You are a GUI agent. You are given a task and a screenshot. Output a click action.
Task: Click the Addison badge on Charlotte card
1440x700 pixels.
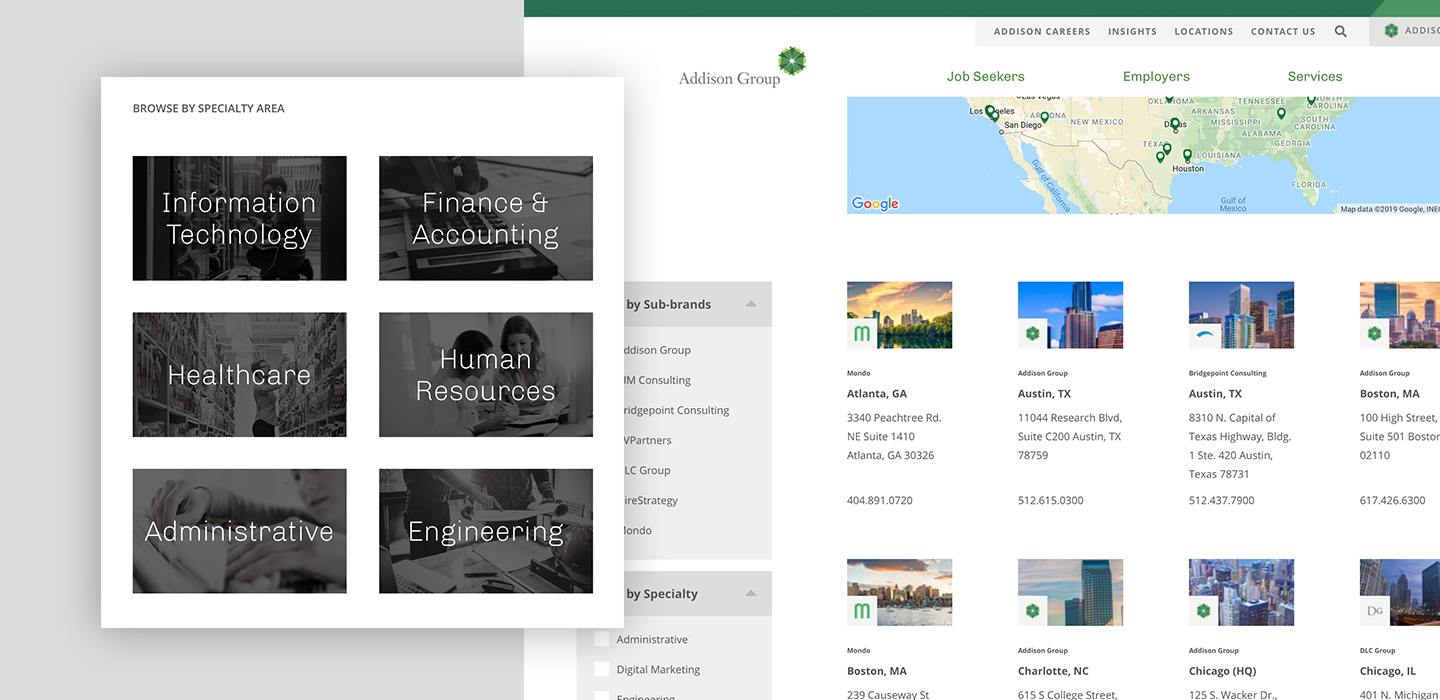point(1032,611)
